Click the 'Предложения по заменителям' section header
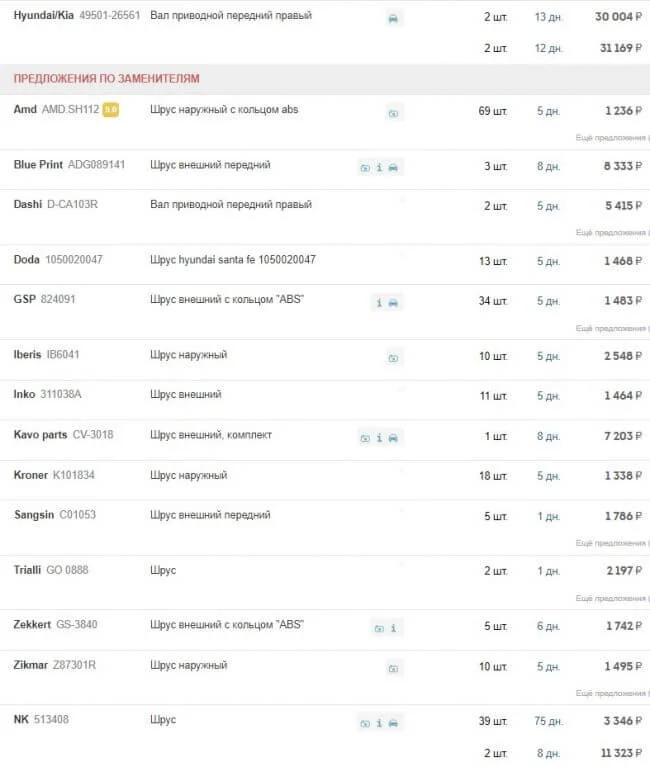This screenshot has height=767, width=650. 106,78
